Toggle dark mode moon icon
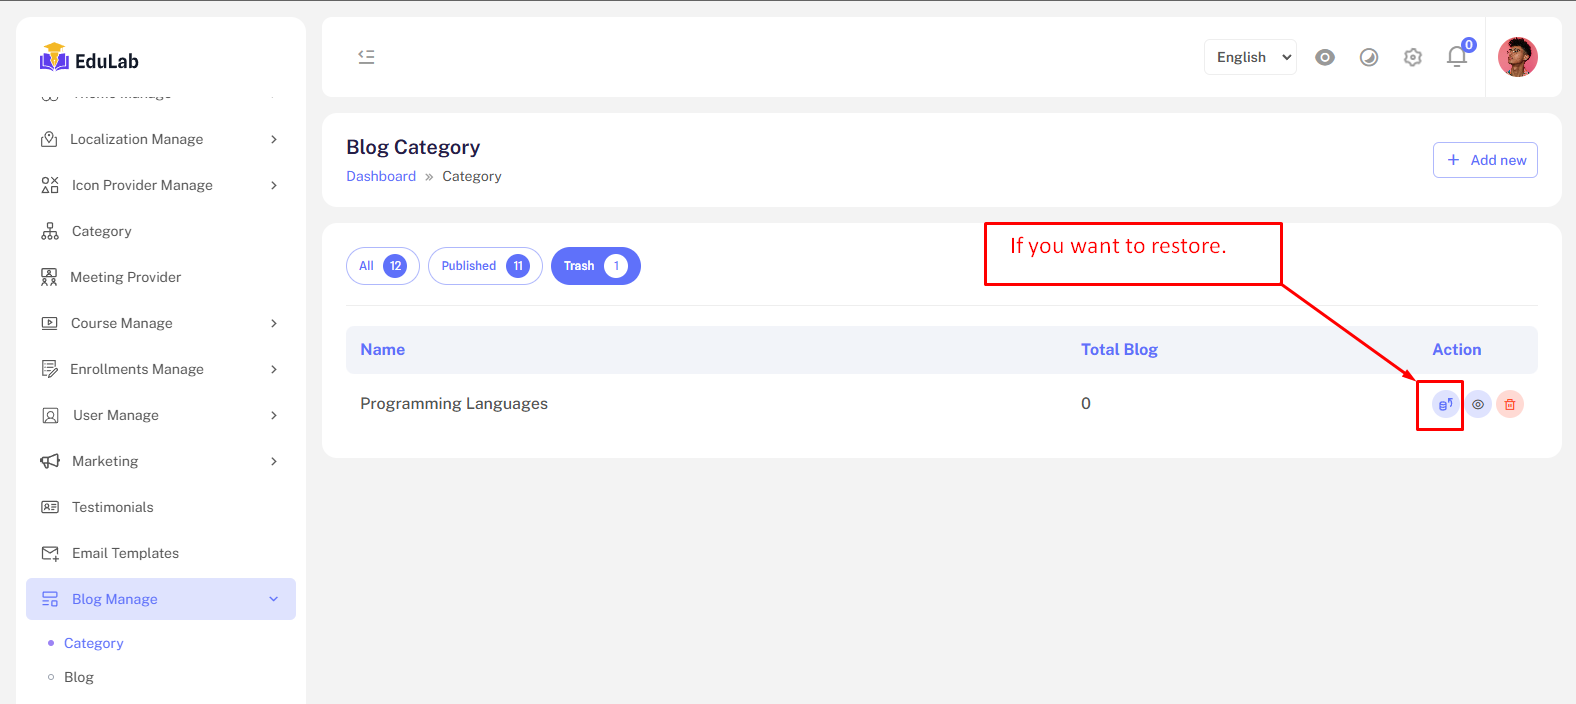This screenshot has height=704, width=1576. (x=1369, y=57)
